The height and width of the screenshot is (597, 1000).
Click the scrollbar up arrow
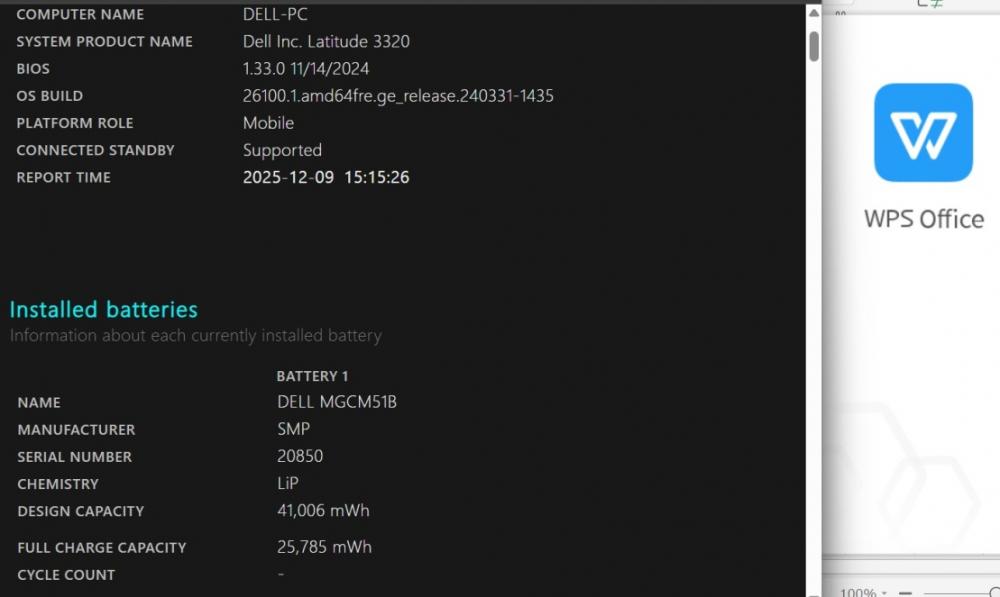[x=814, y=13]
